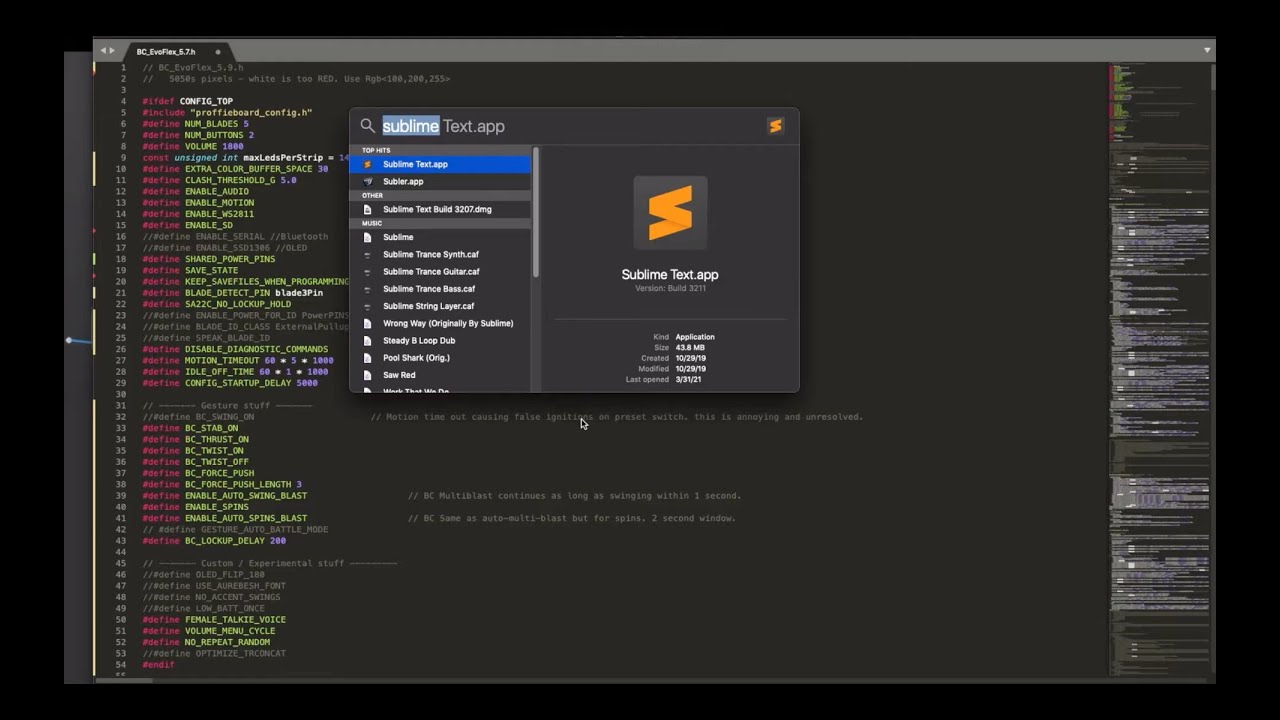This screenshot has height=720, width=1280.
Task: Click the Spotlight results list scrollbar
Action: pyautogui.click(x=536, y=212)
